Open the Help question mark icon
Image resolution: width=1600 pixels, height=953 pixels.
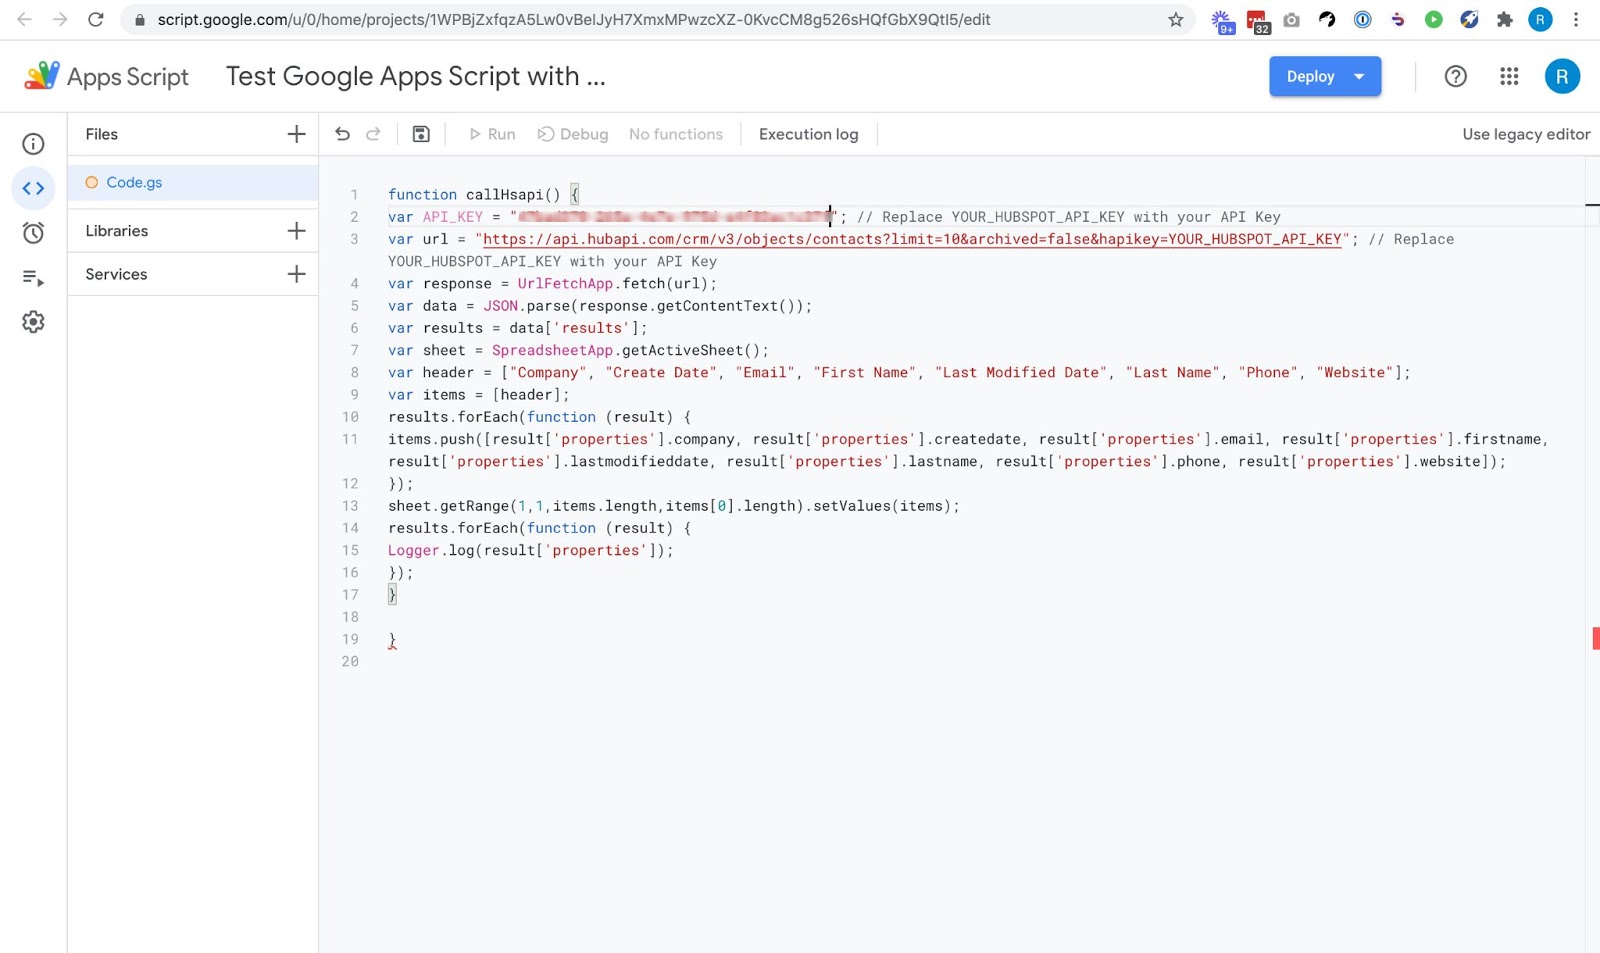(1456, 76)
